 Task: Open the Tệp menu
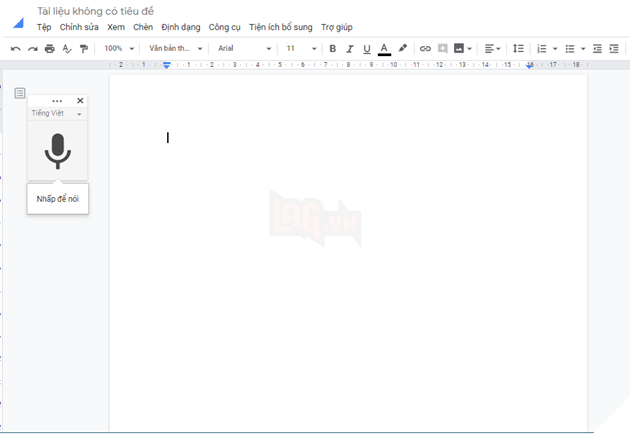point(44,27)
